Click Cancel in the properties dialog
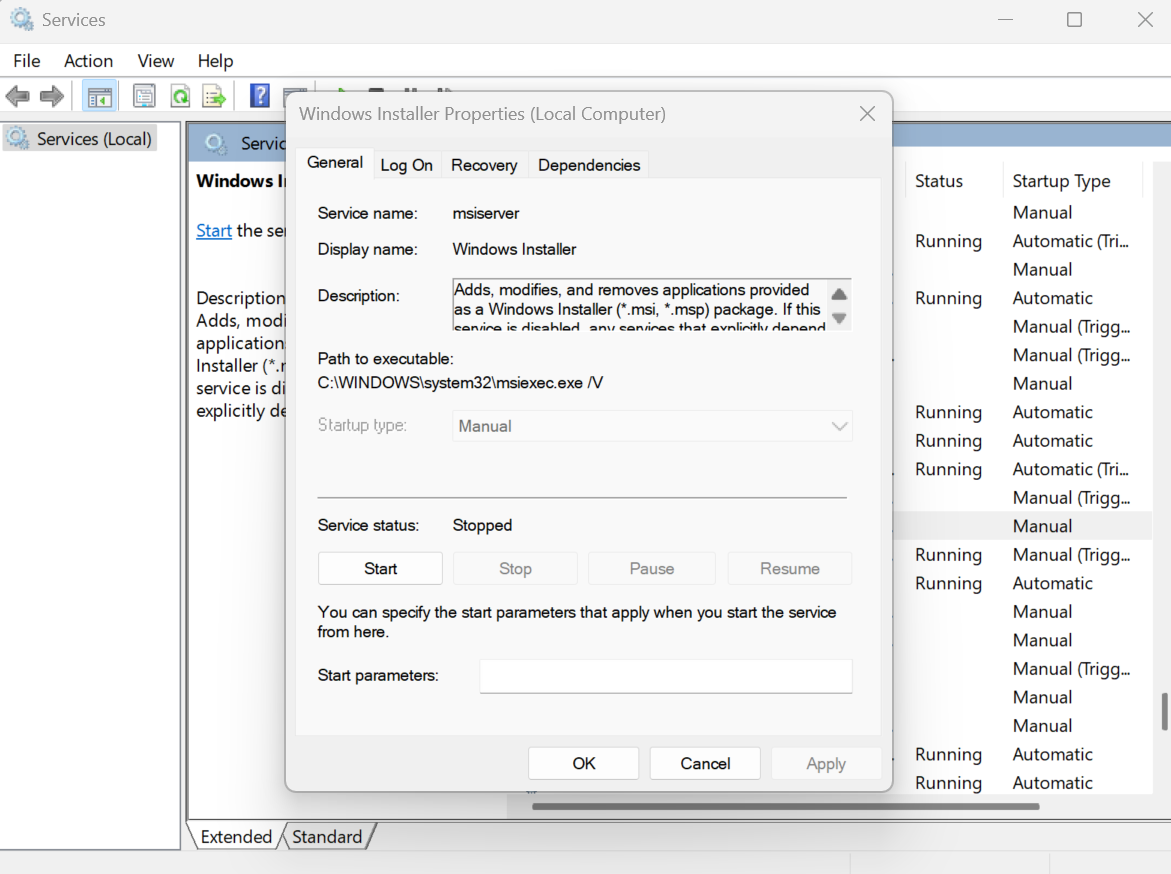This screenshot has width=1171, height=874. point(705,763)
